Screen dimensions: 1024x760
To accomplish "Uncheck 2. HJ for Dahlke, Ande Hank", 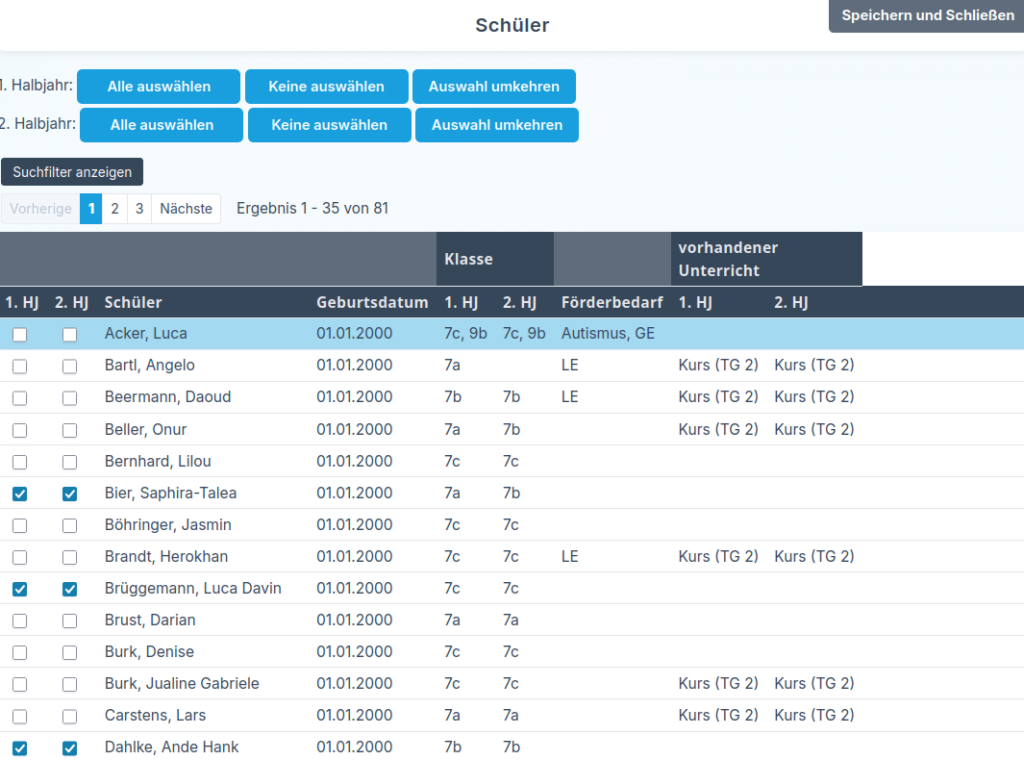I will click(69, 748).
